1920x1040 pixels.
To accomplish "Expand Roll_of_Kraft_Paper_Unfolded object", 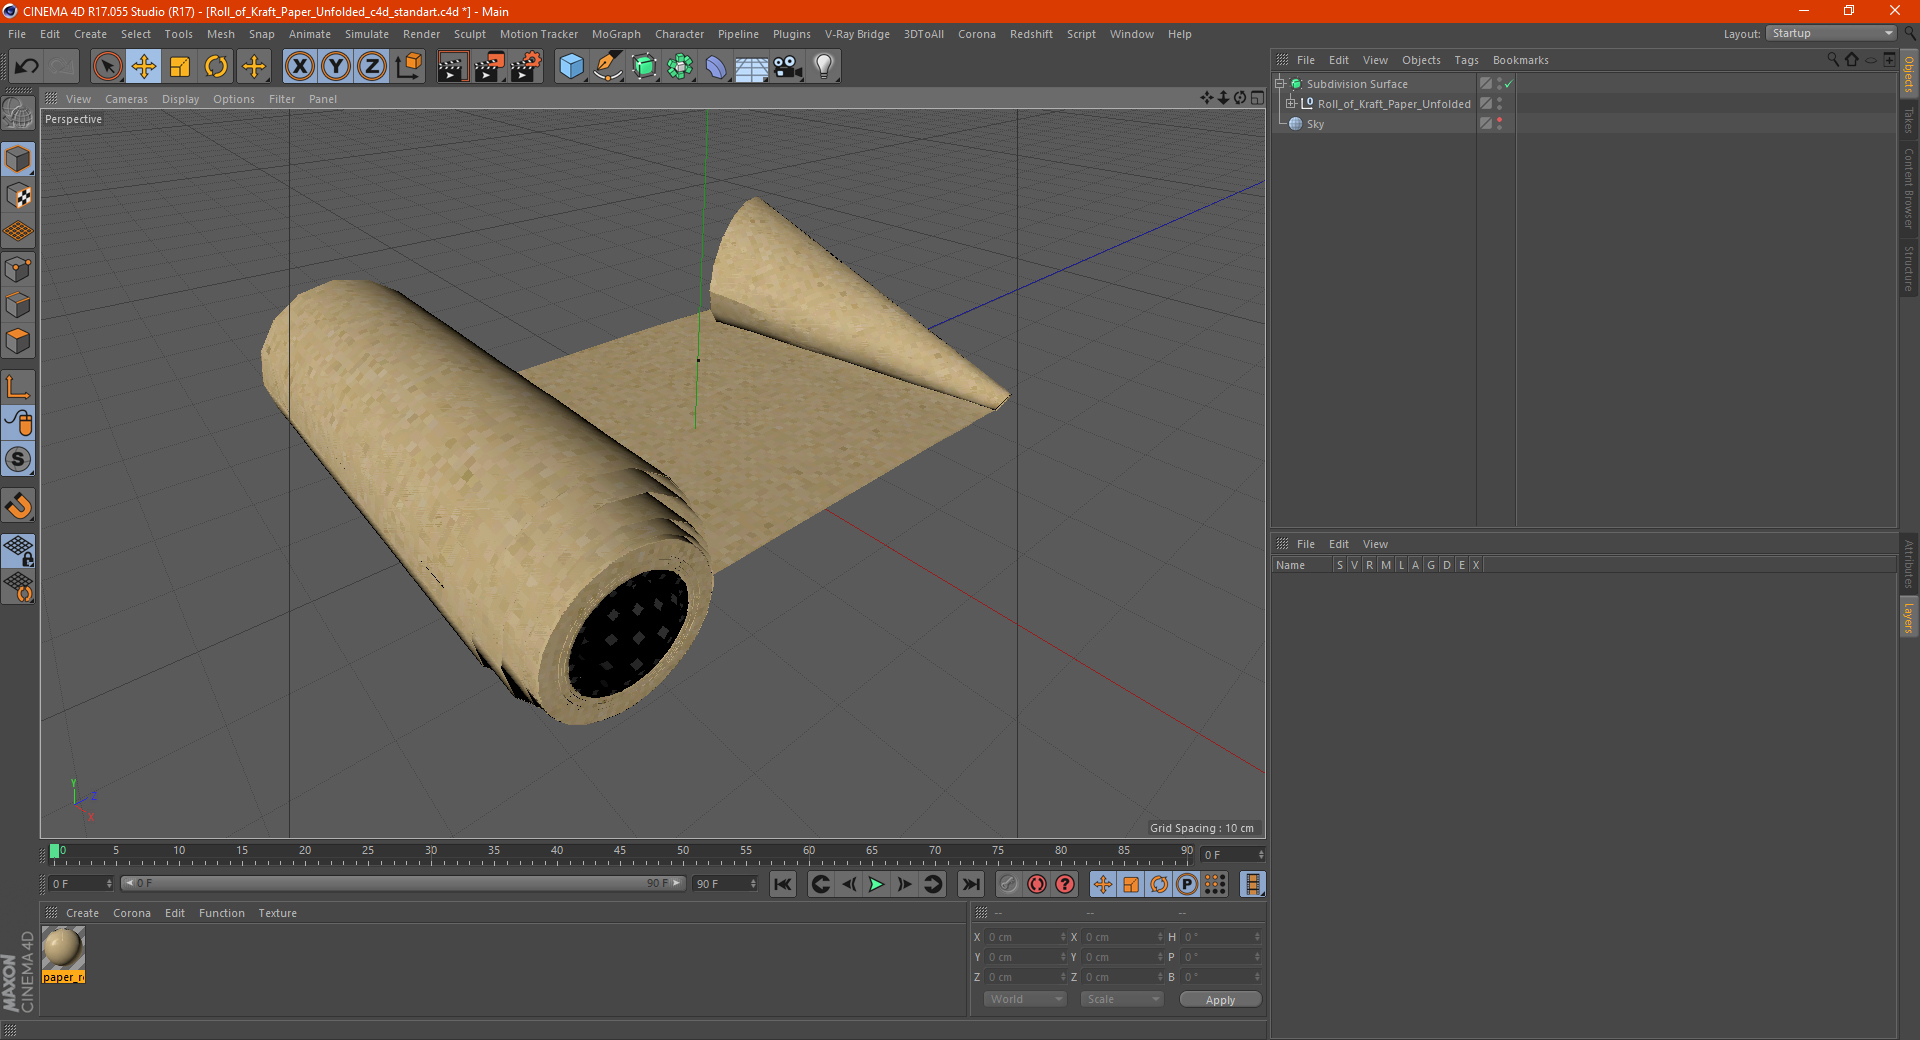I will pyautogui.click(x=1291, y=104).
